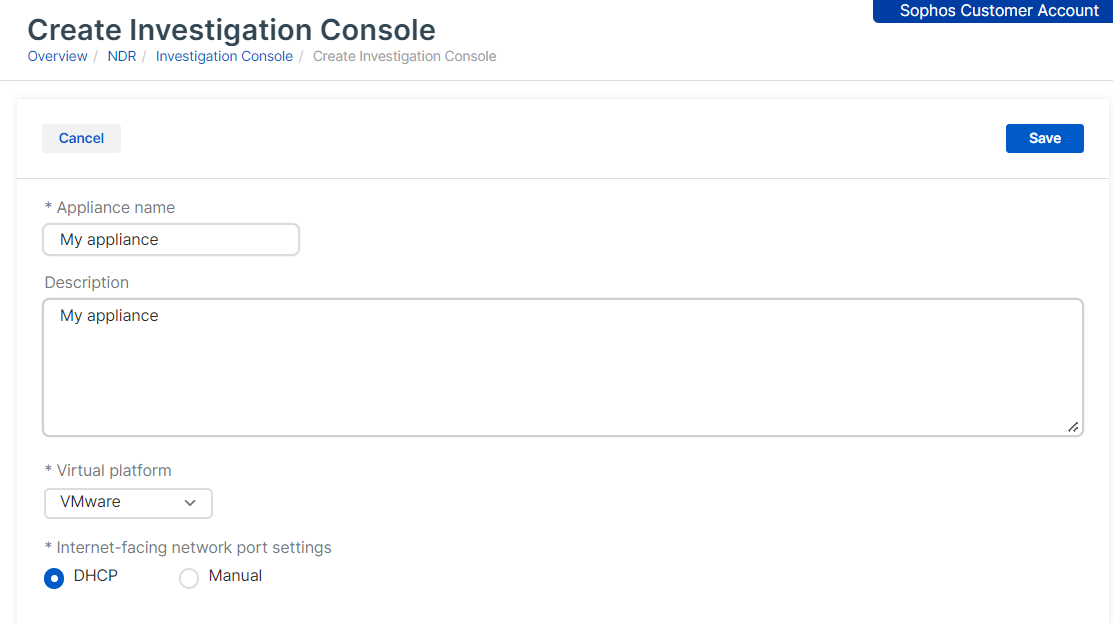
Task: Click the chevron on the VMware selector
Action: coord(190,503)
